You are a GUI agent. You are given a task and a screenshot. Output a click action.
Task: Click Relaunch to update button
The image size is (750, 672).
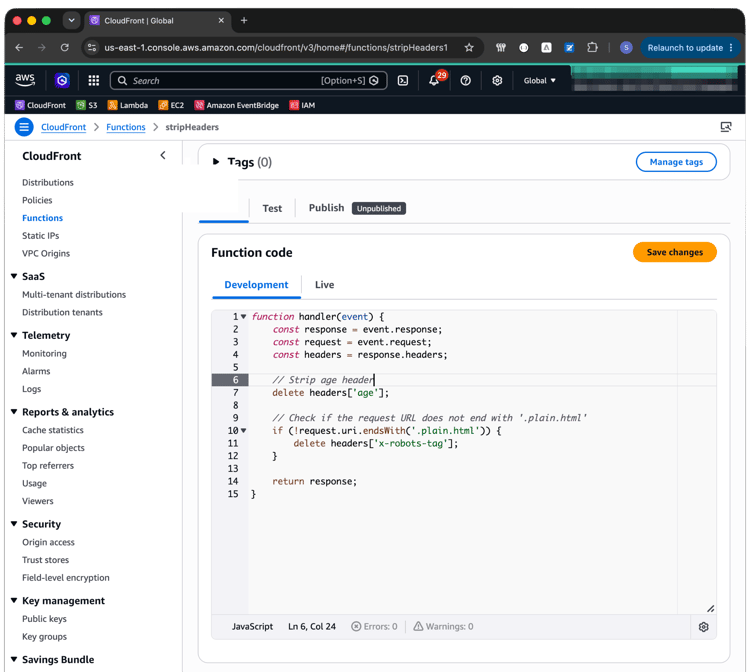[x=690, y=47]
